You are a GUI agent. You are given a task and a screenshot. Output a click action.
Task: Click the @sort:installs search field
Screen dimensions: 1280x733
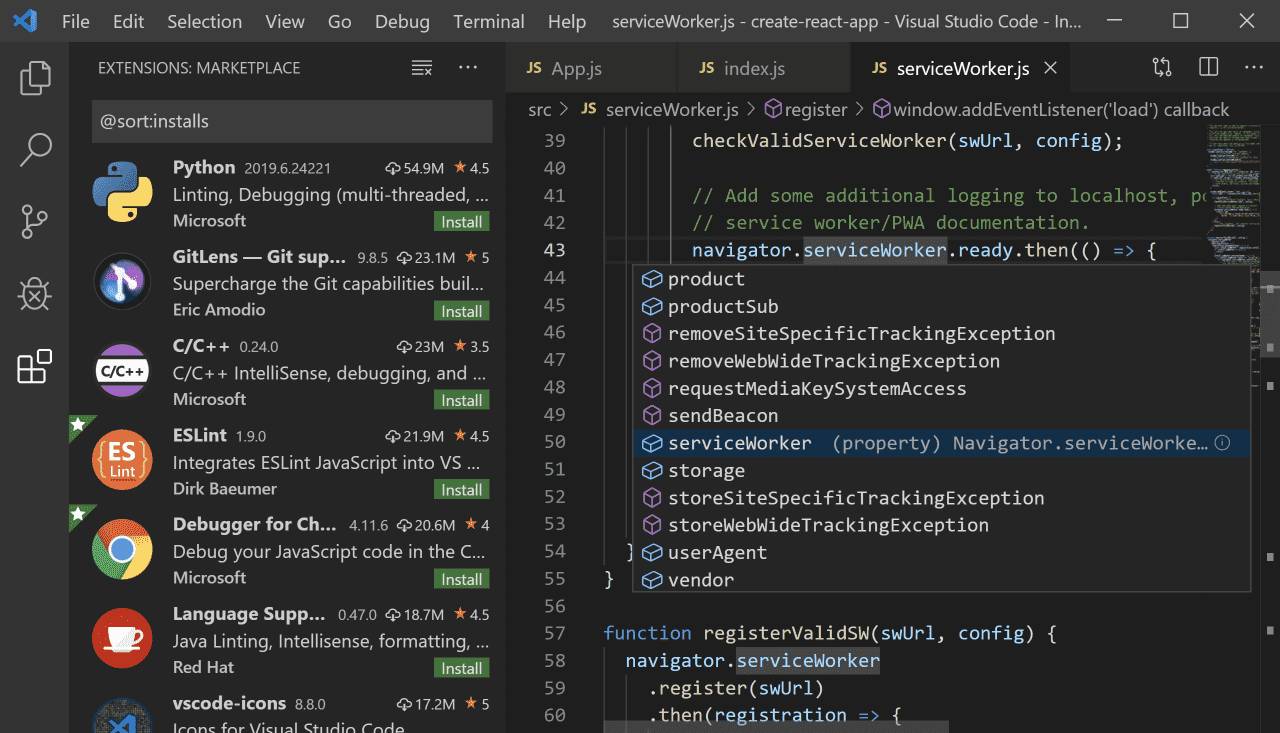(x=292, y=121)
